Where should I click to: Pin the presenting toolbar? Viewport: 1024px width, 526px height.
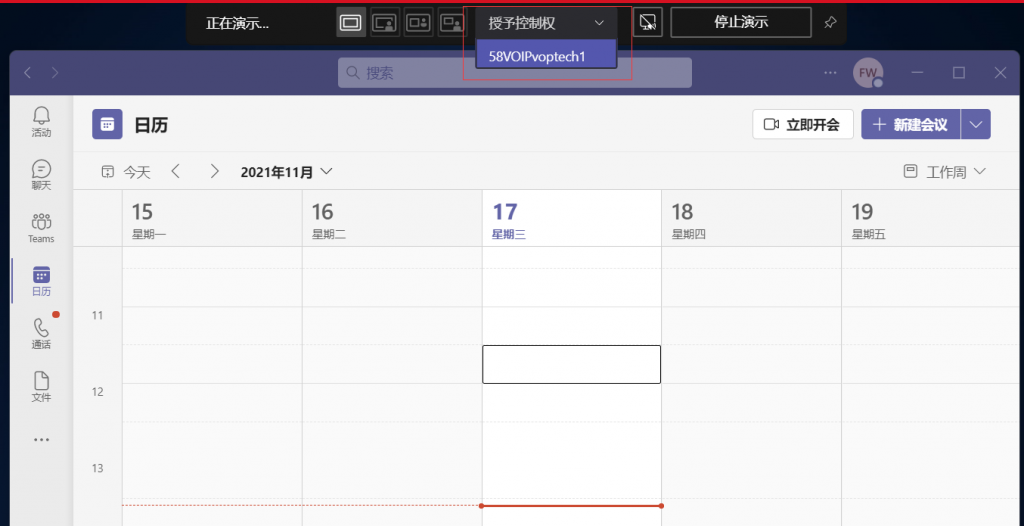(x=829, y=23)
